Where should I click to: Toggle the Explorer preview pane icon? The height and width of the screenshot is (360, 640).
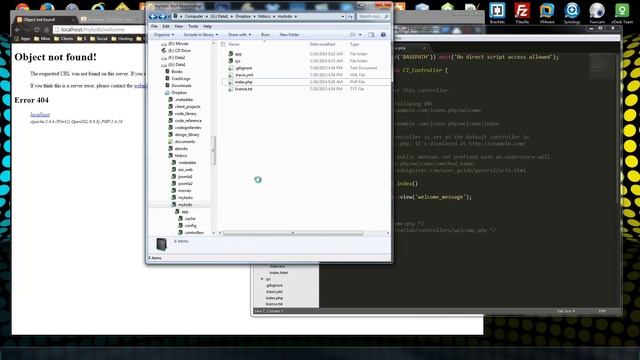tap(371, 35)
